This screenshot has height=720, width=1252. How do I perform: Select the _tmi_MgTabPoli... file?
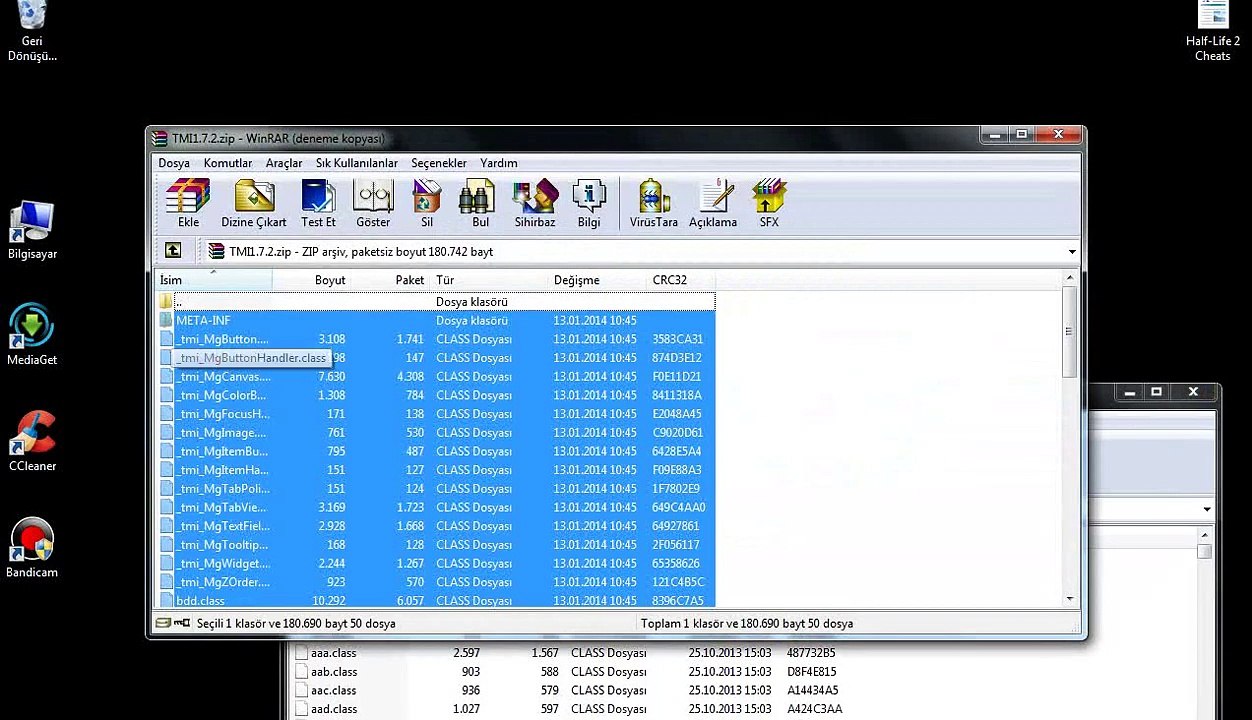436,489
